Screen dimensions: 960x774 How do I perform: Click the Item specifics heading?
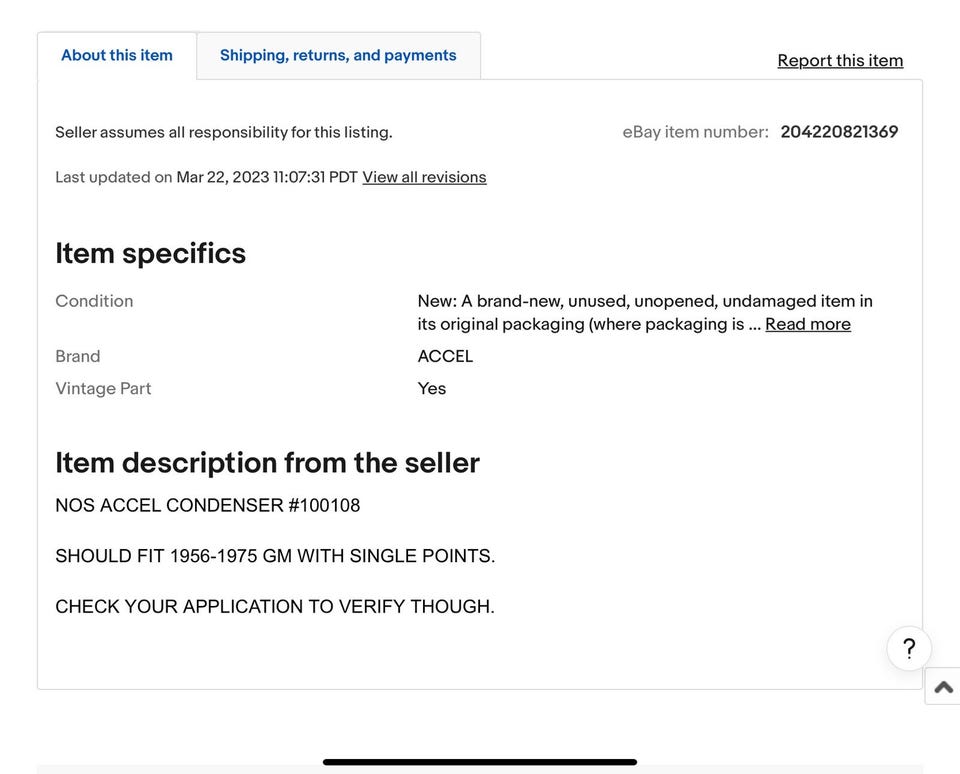point(150,254)
